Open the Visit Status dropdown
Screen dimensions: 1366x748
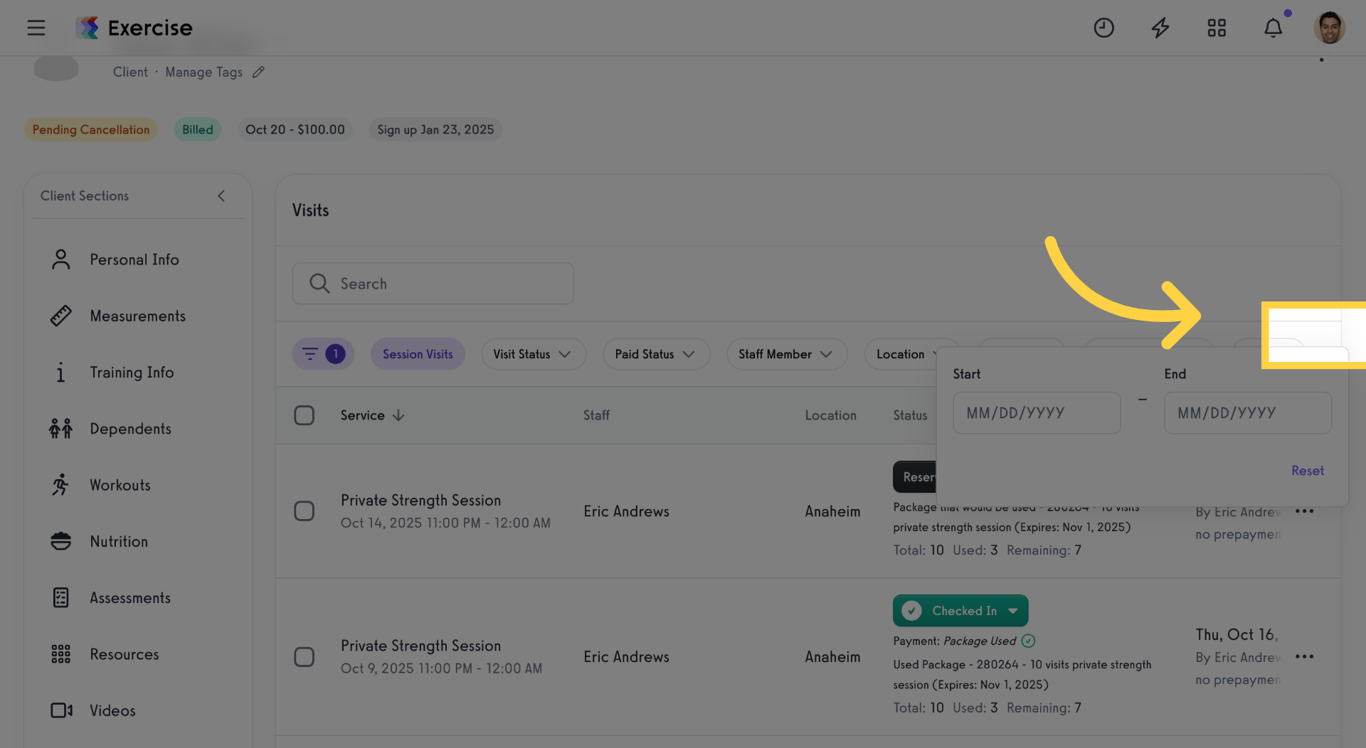point(533,353)
